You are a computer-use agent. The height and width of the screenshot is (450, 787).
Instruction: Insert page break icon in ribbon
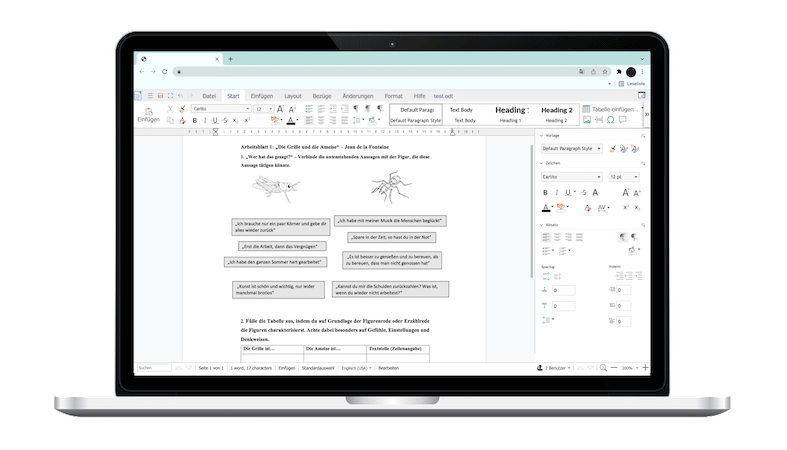(x=599, y=120)
